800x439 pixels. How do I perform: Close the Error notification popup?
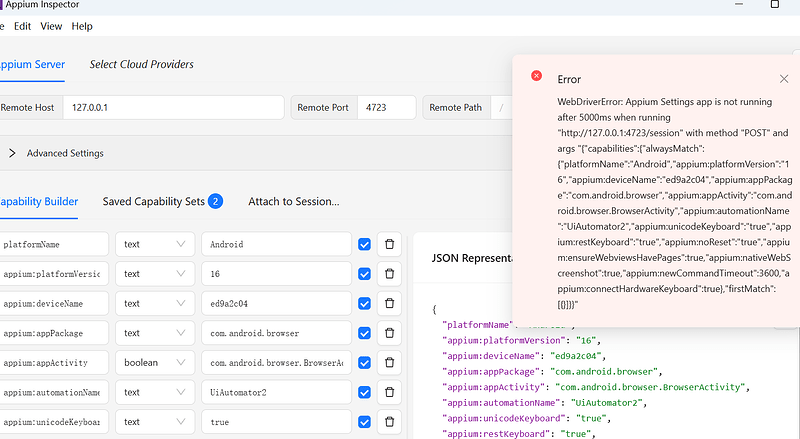pyautogui.click(x=783, y=79)
